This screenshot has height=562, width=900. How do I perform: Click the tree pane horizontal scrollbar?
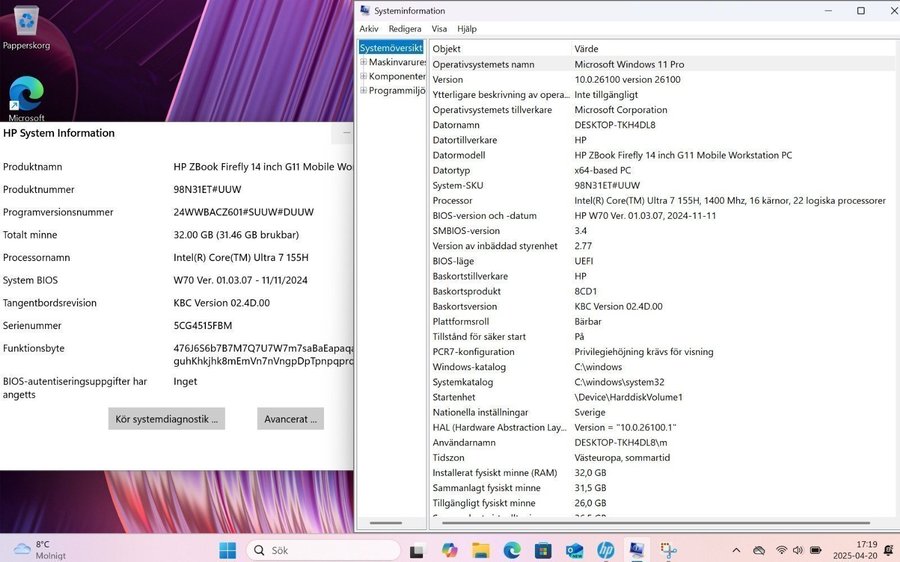(386, 523)
